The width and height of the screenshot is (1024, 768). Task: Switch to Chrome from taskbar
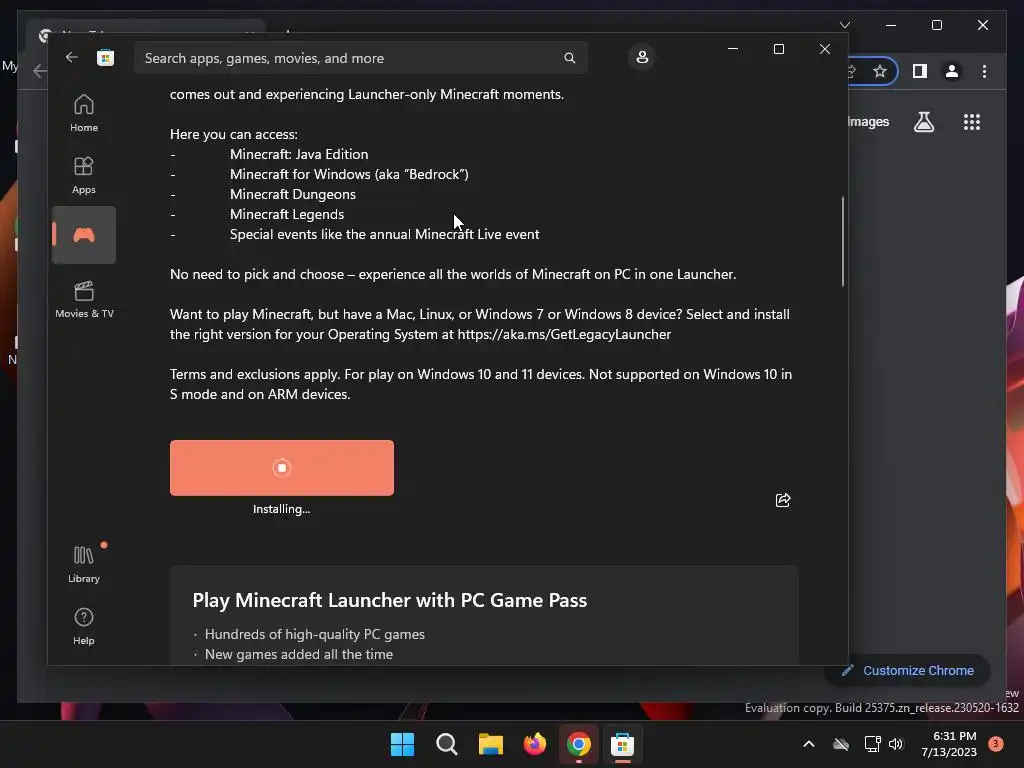click(x=579, y=744)
